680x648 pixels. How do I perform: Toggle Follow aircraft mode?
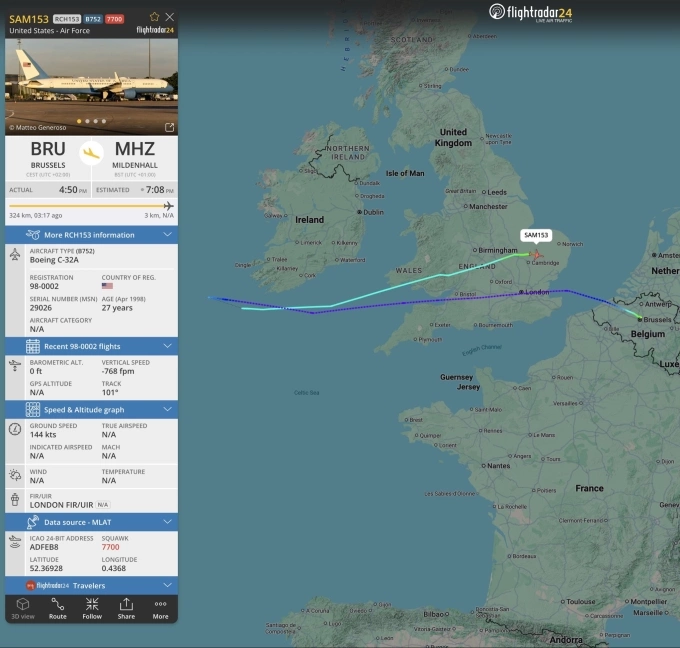pyautogui.click(x=92, y=609)
